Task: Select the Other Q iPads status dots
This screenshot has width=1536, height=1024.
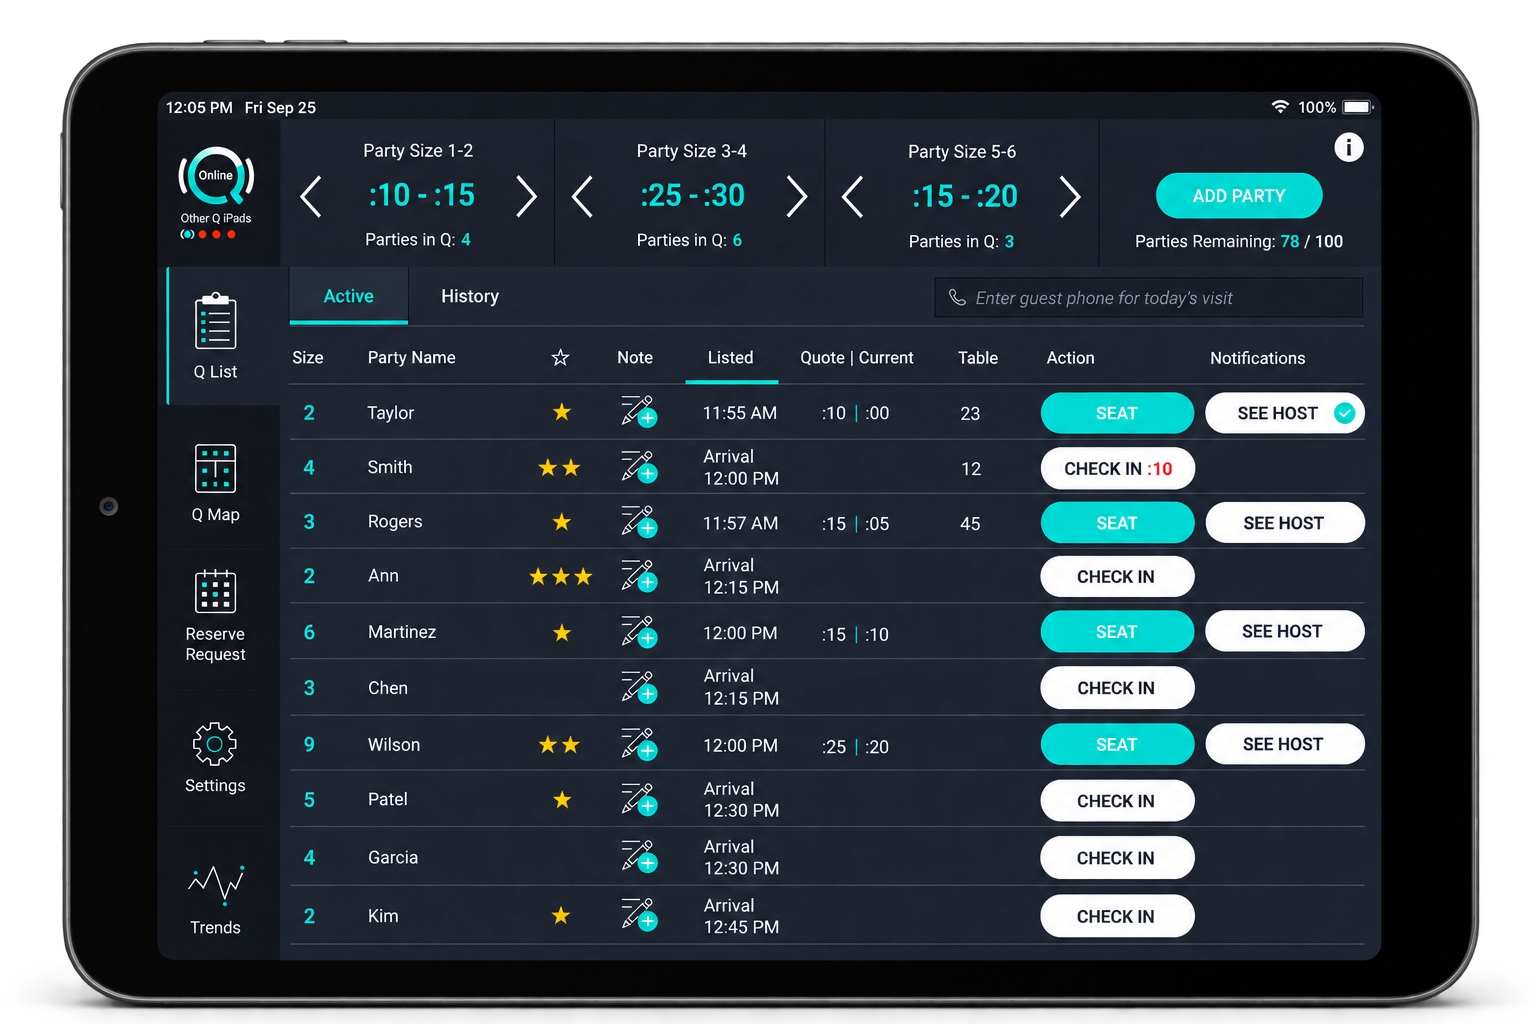Action: [208, 234]
